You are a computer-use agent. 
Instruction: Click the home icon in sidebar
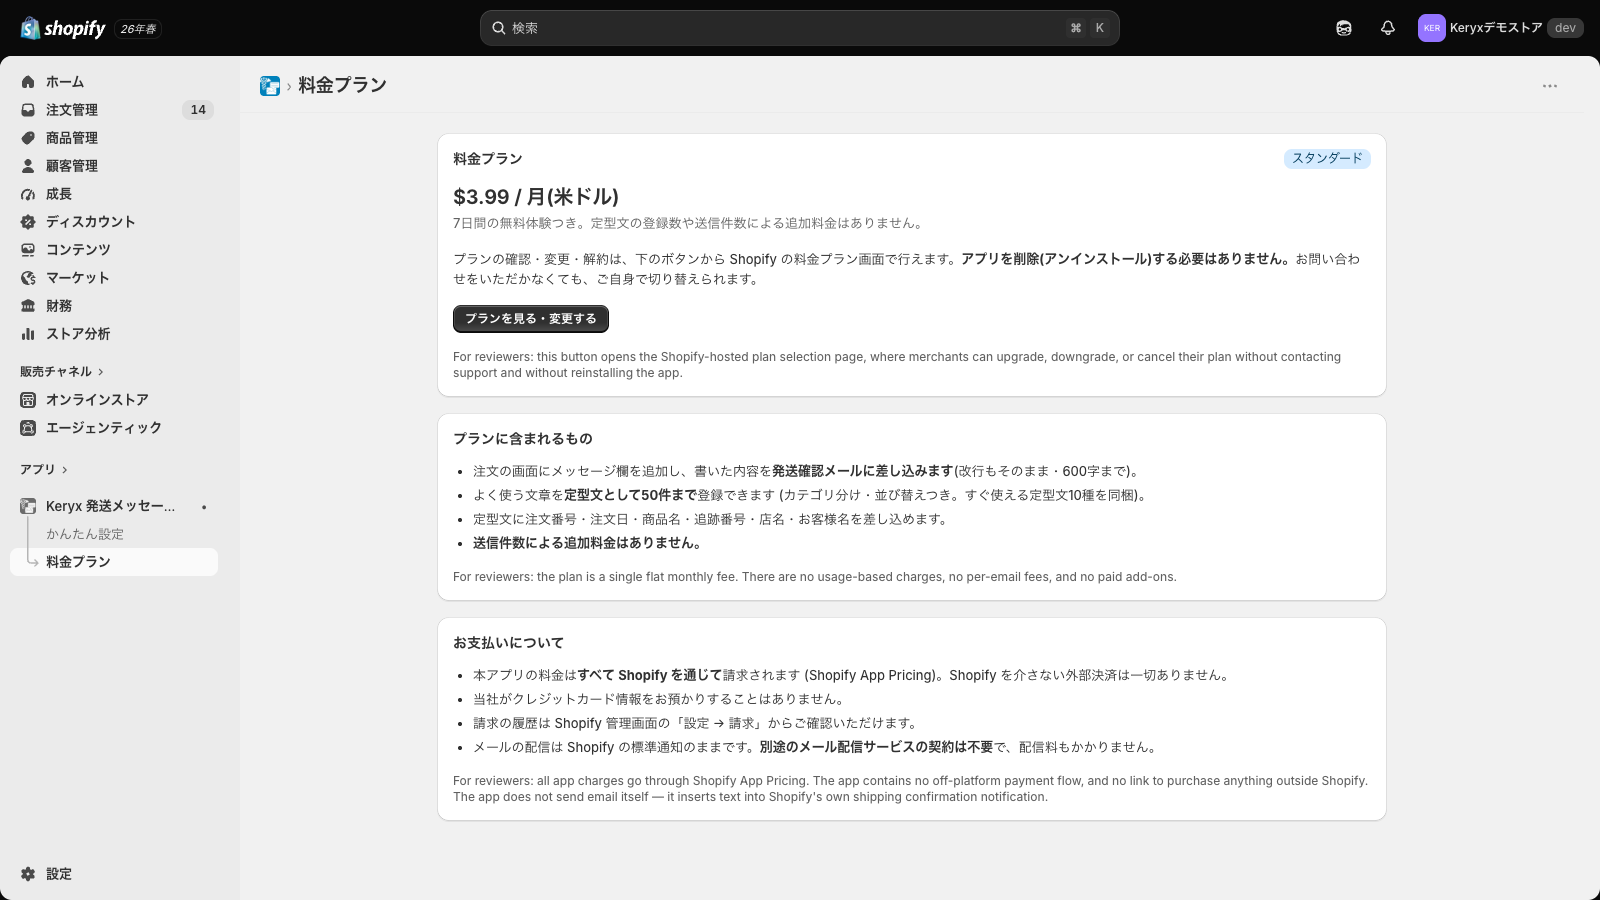click(28, 82)
